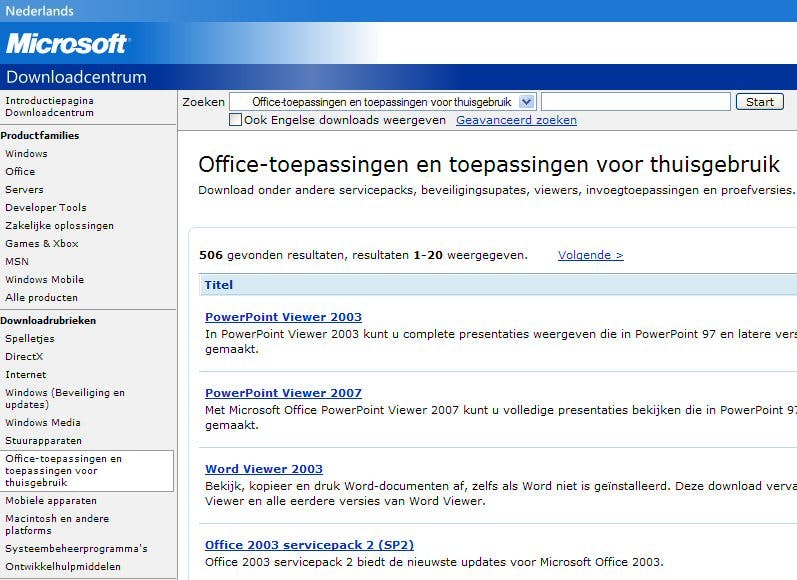Screen dimensions: 797x580
Task: Enable Ook Engelse downloads weergeven checkbox
Action: pos(235,119)
